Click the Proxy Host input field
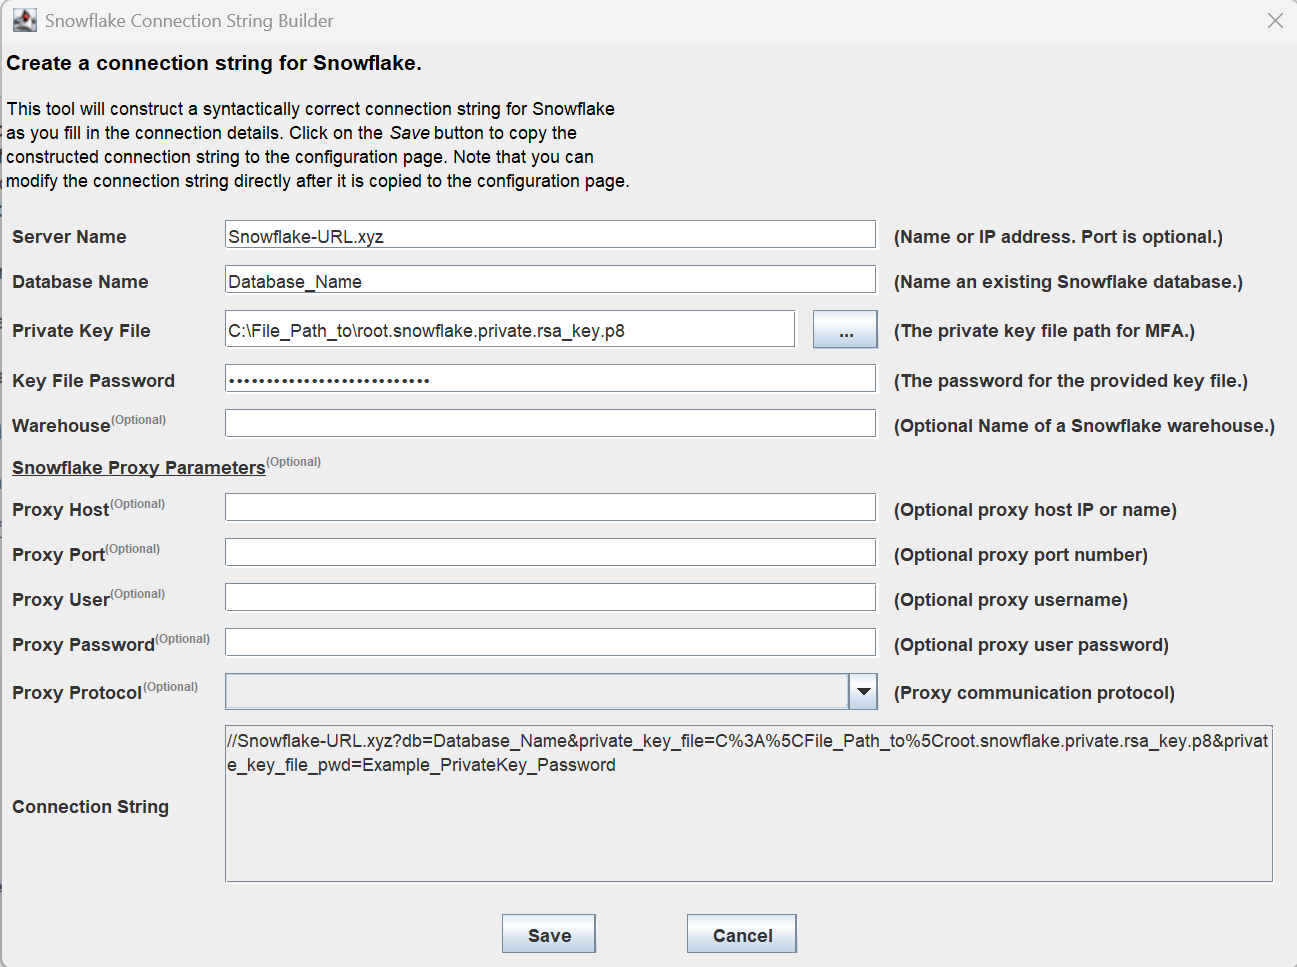 tap(550, 508)
